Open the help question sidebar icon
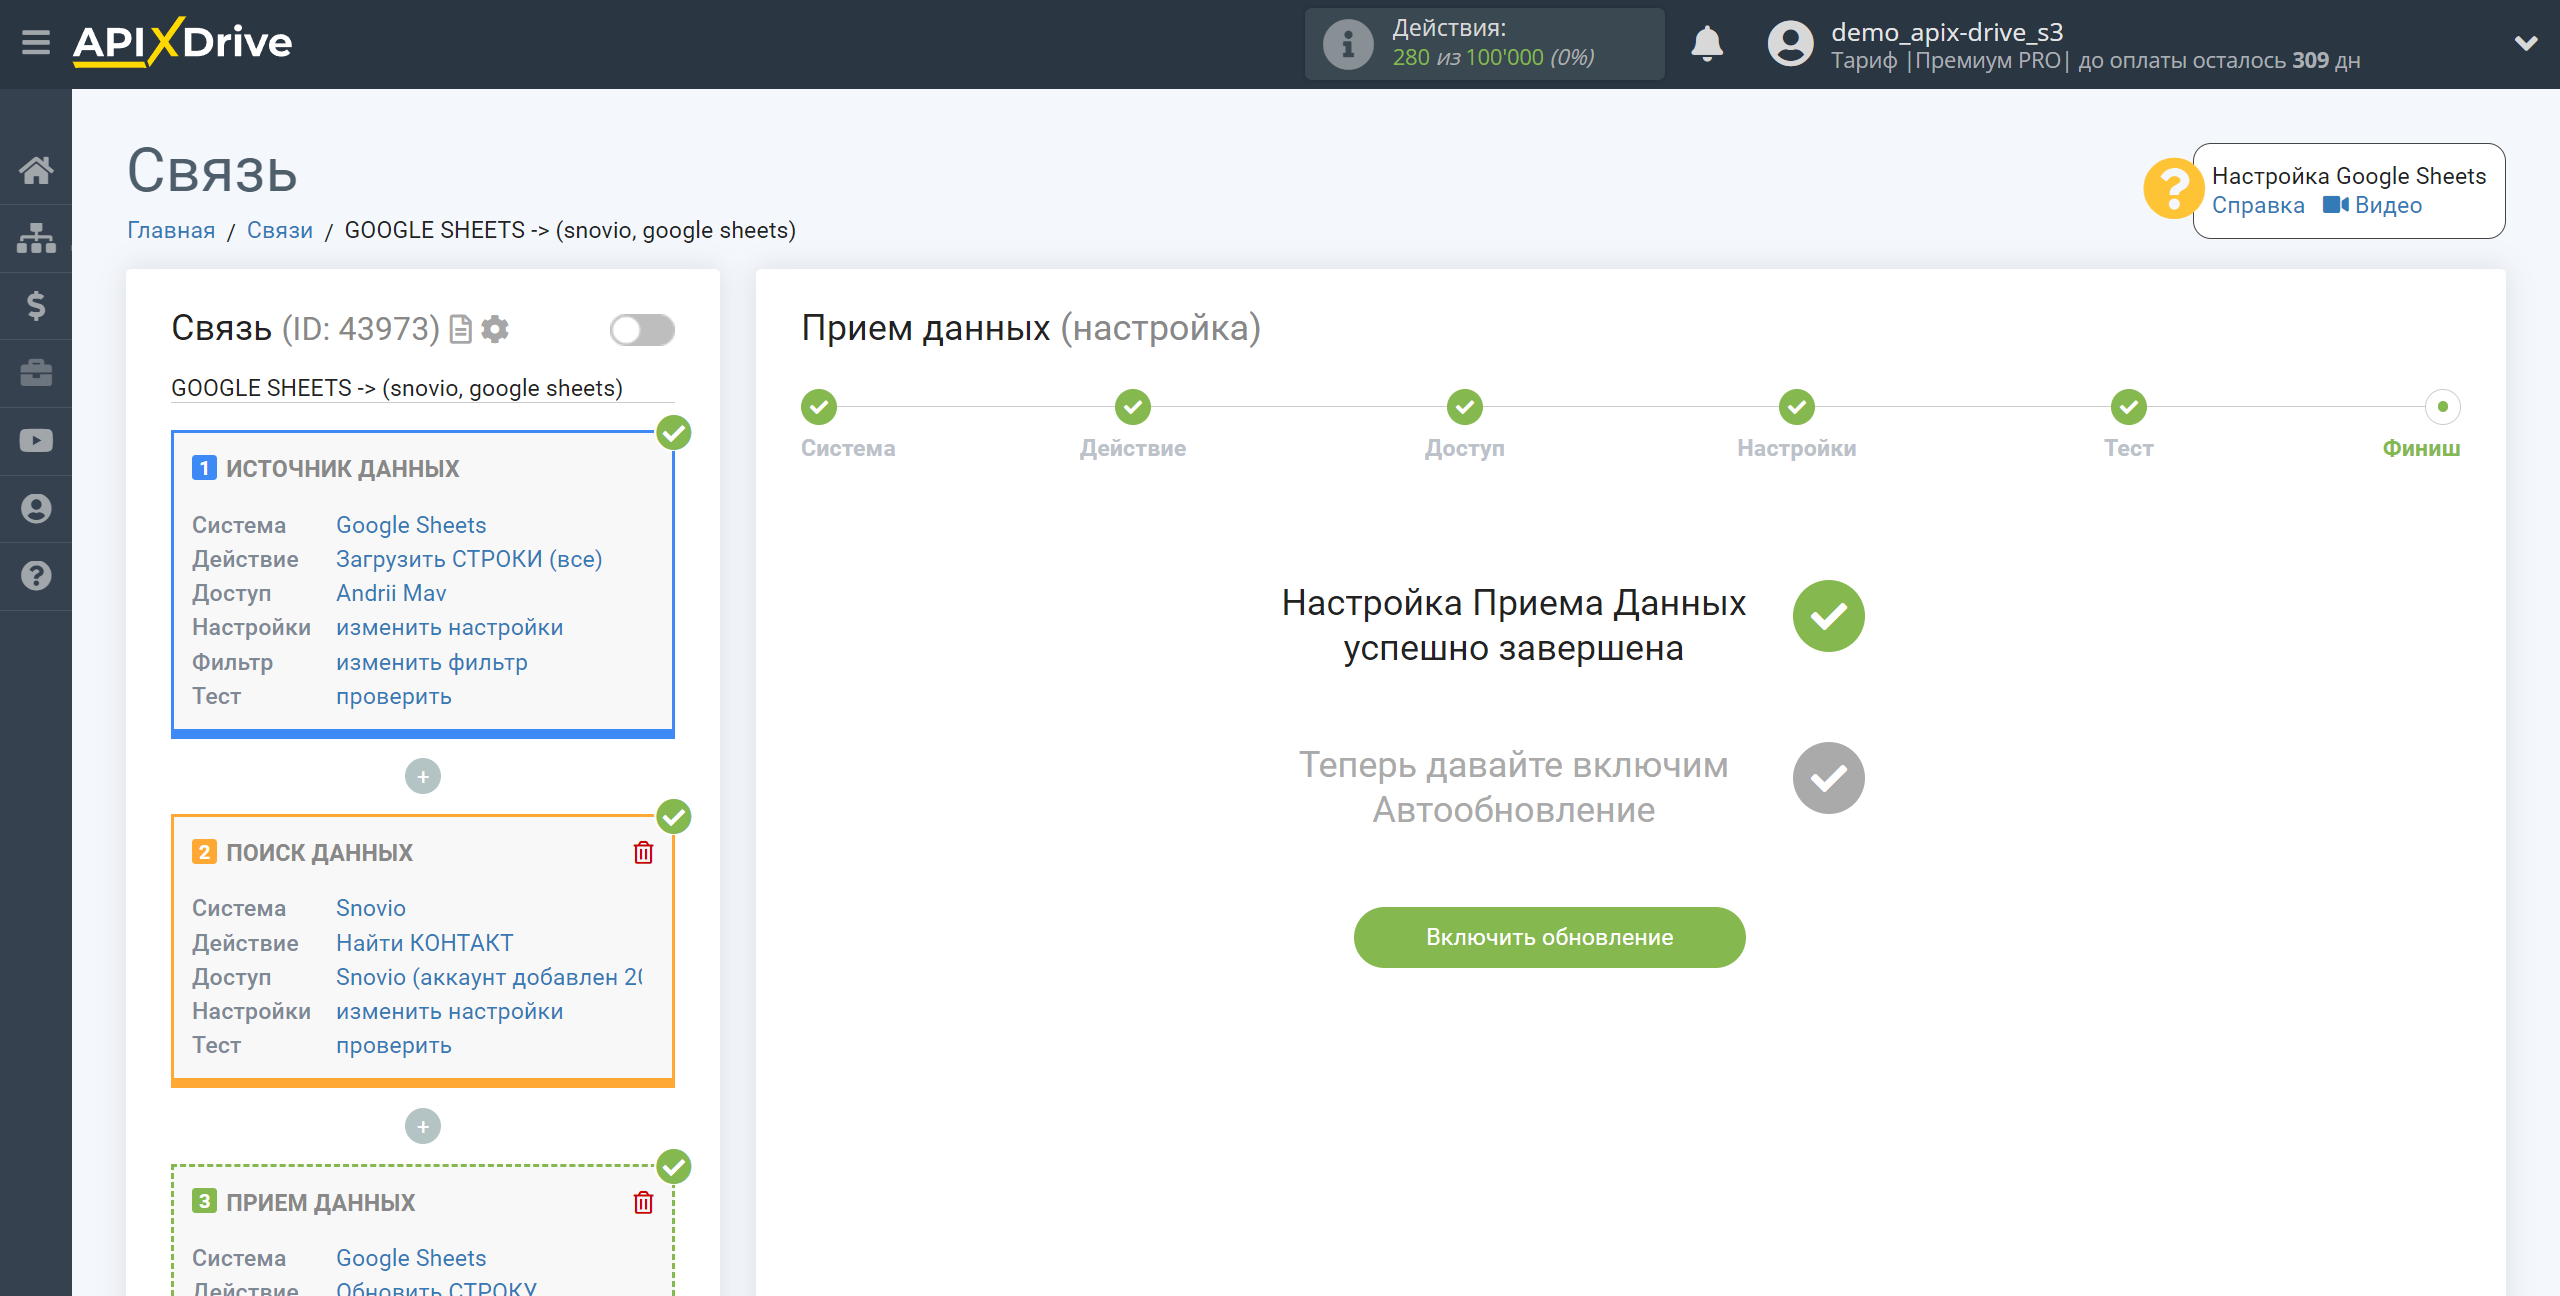The image size is (2560, 1296). [36, 576]
